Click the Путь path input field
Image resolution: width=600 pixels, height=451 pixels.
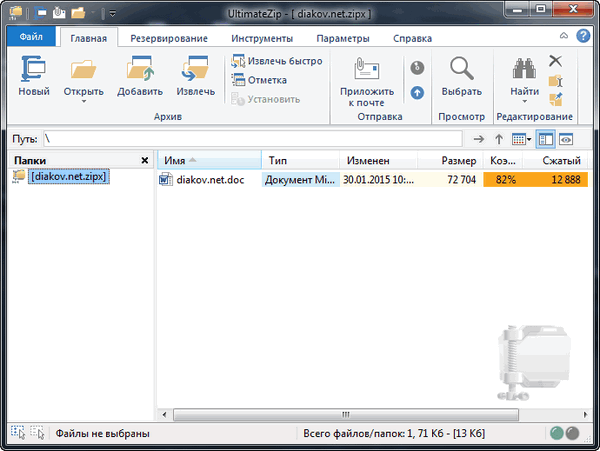pos(253,139)
